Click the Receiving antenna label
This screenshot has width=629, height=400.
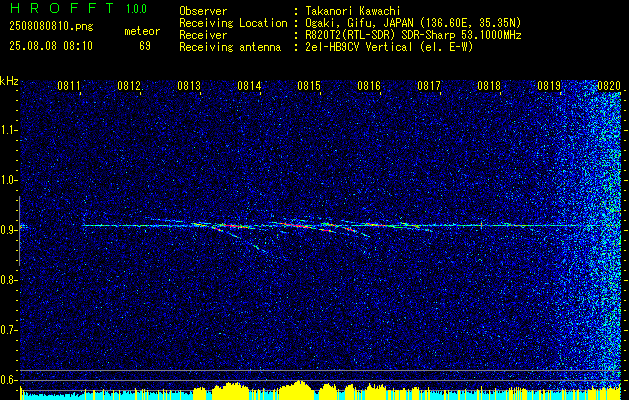[x=230, y=47]
